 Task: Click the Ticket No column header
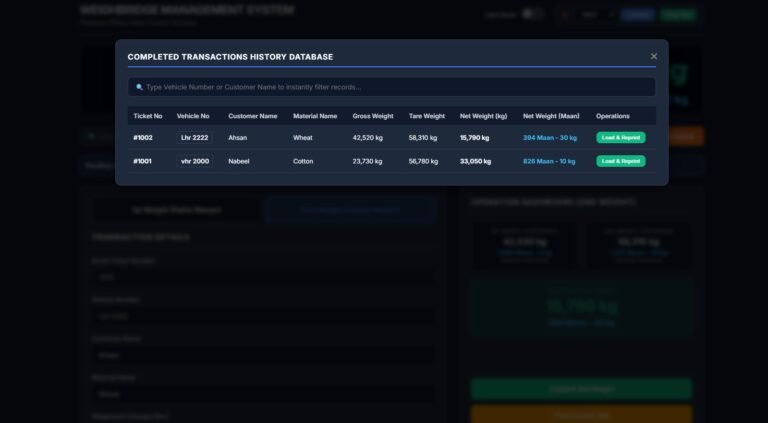point(147,116)
